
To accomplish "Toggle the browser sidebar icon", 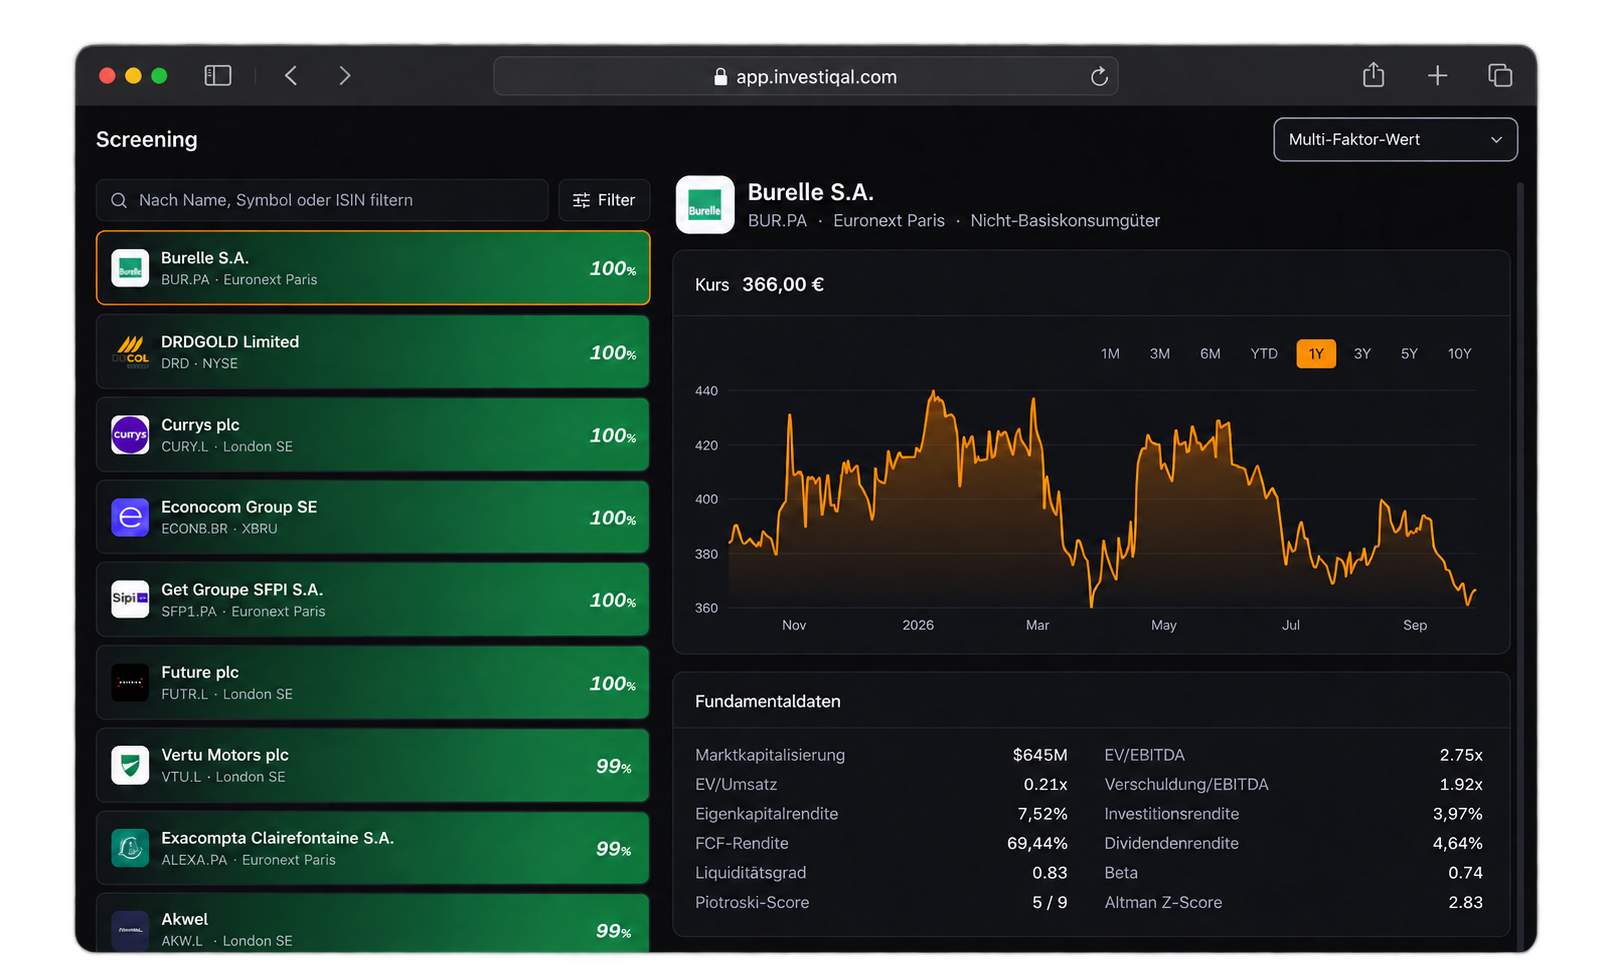I will point(218,76).
